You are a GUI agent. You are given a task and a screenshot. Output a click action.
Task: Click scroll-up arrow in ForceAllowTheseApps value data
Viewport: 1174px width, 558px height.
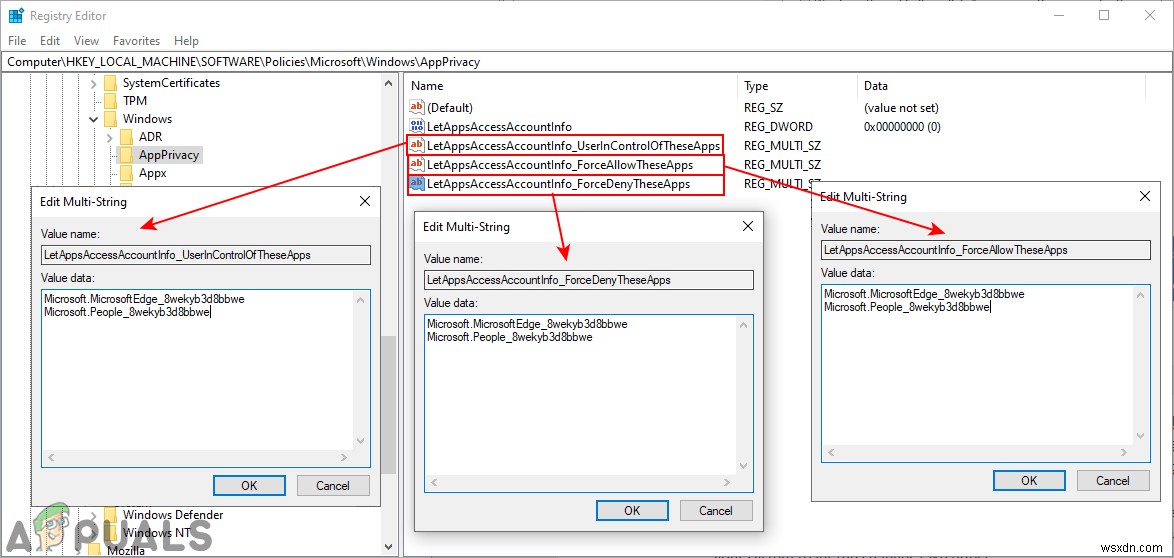click(x=1140, y=295)
